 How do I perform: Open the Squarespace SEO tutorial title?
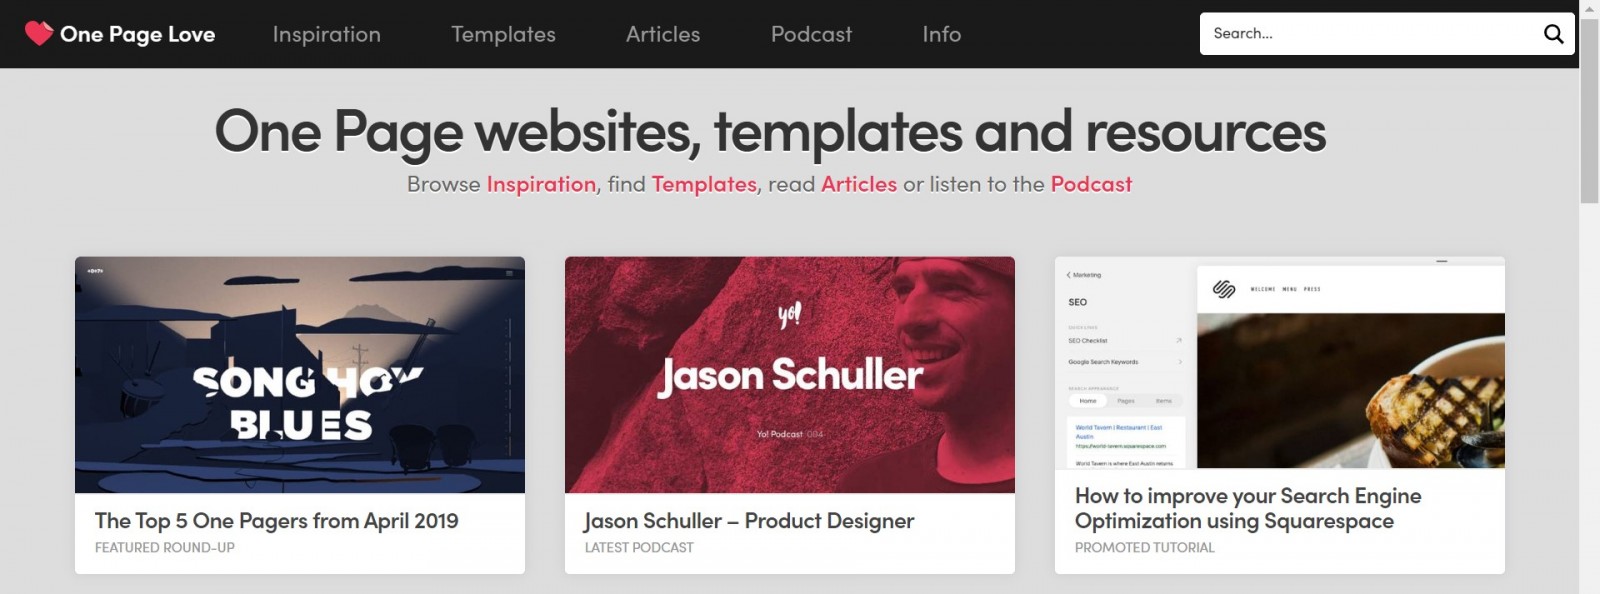click(1248, 508)
